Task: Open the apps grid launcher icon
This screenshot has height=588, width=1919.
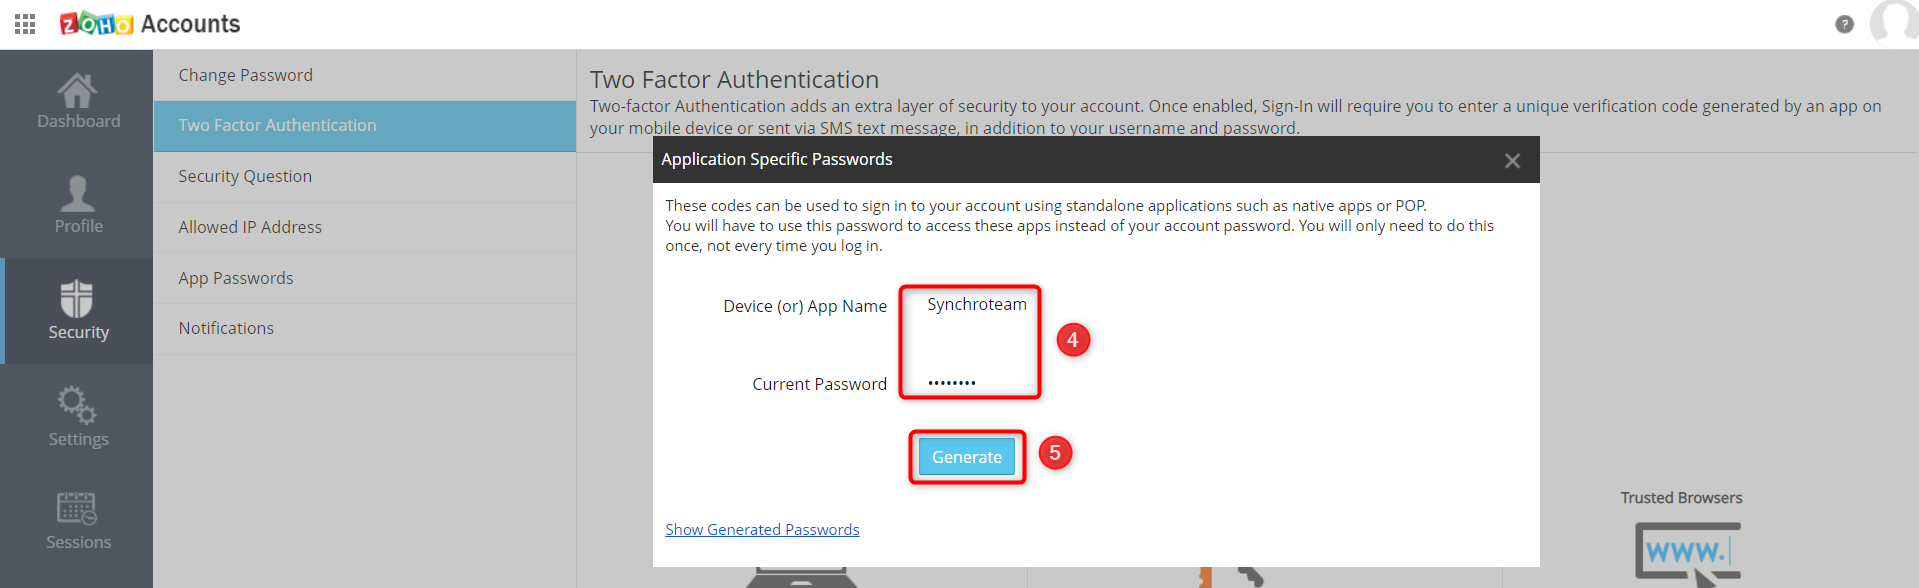Action: coord(26,24)
